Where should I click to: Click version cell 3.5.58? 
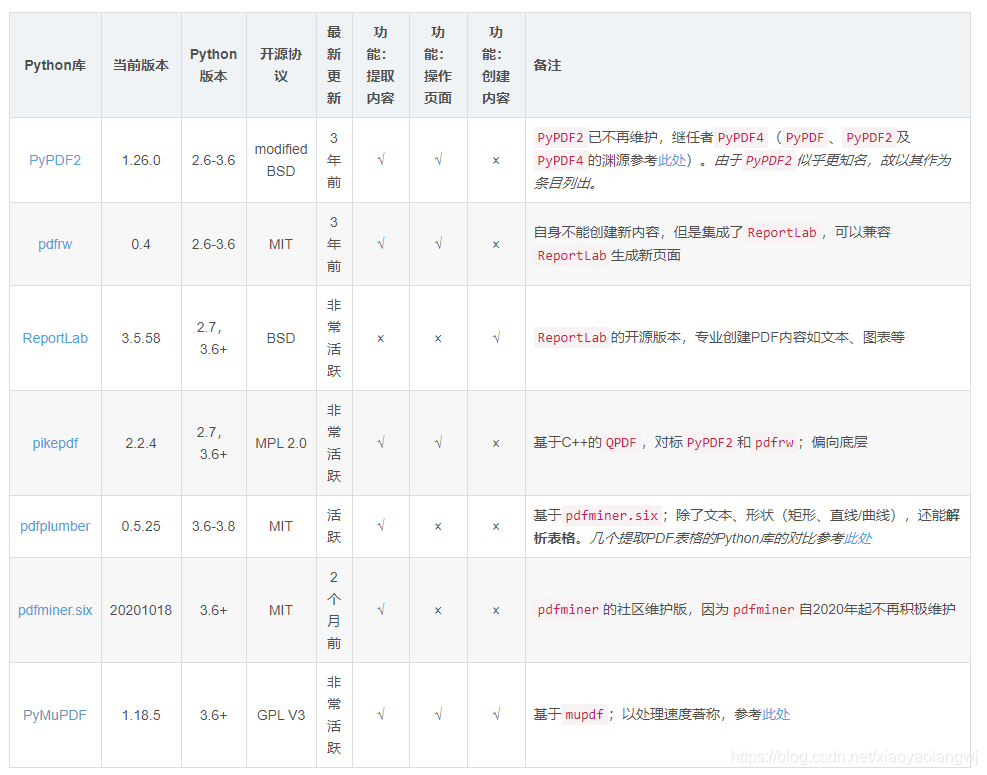click(141, 338)
